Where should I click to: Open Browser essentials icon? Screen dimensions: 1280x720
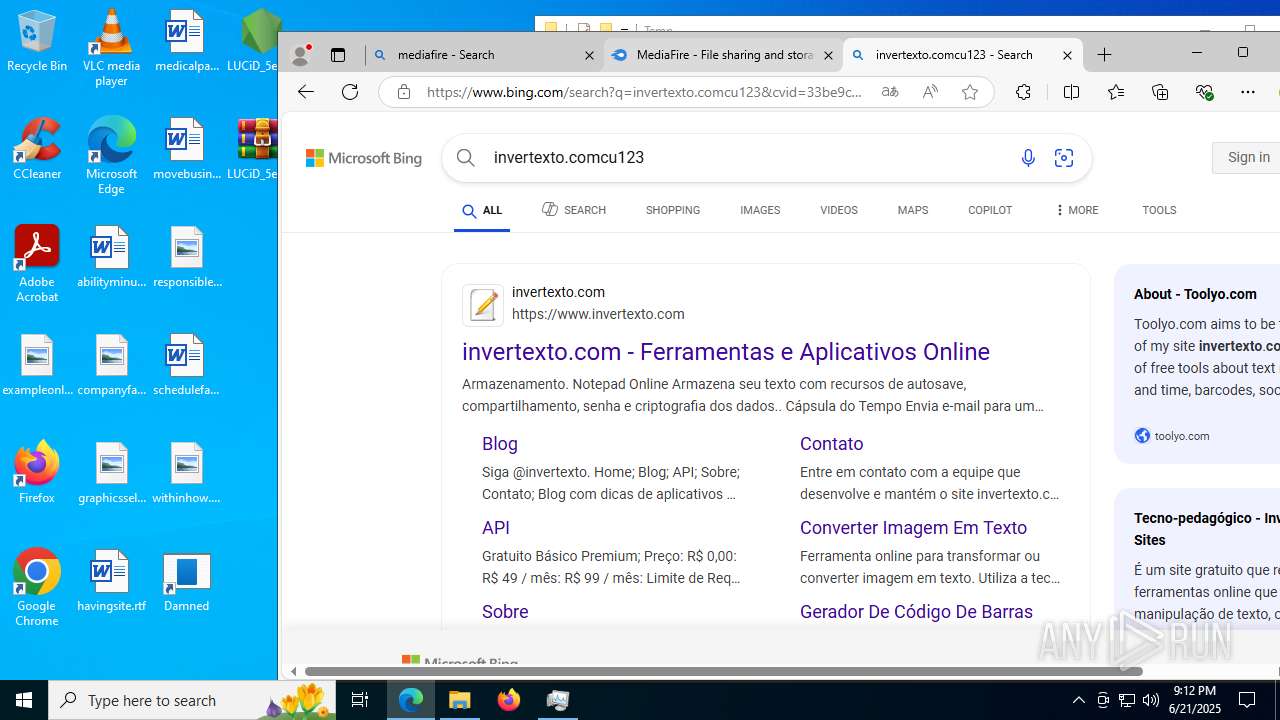[1204, 92]
